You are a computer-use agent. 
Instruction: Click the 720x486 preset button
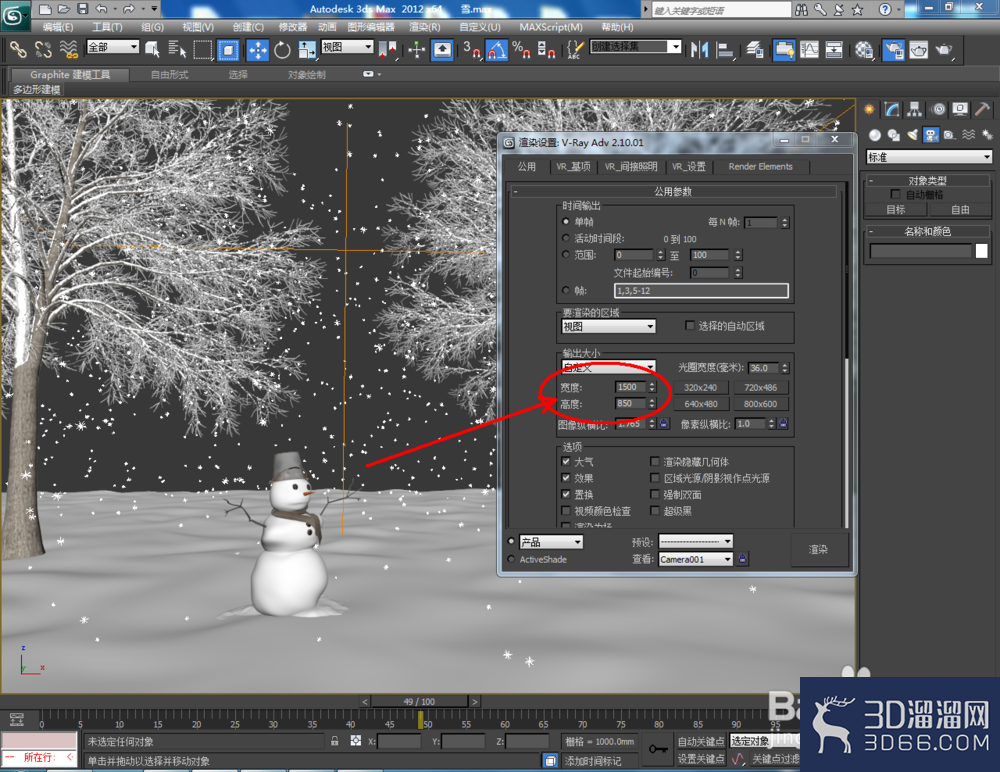point(760,387)
